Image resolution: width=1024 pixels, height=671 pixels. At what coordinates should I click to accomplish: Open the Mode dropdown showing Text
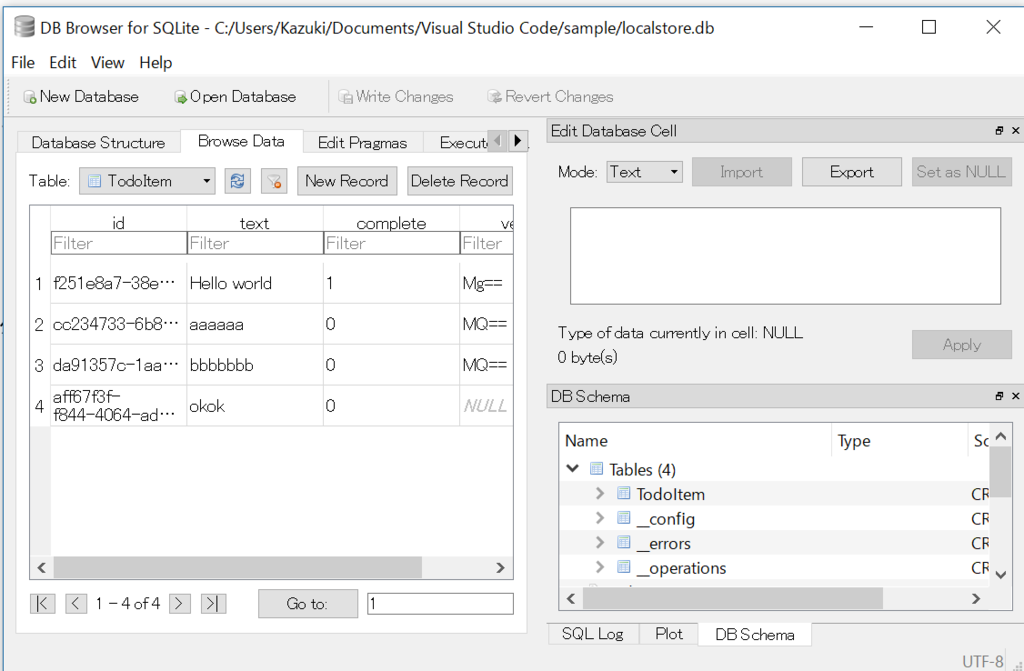(x=644, y=172)
